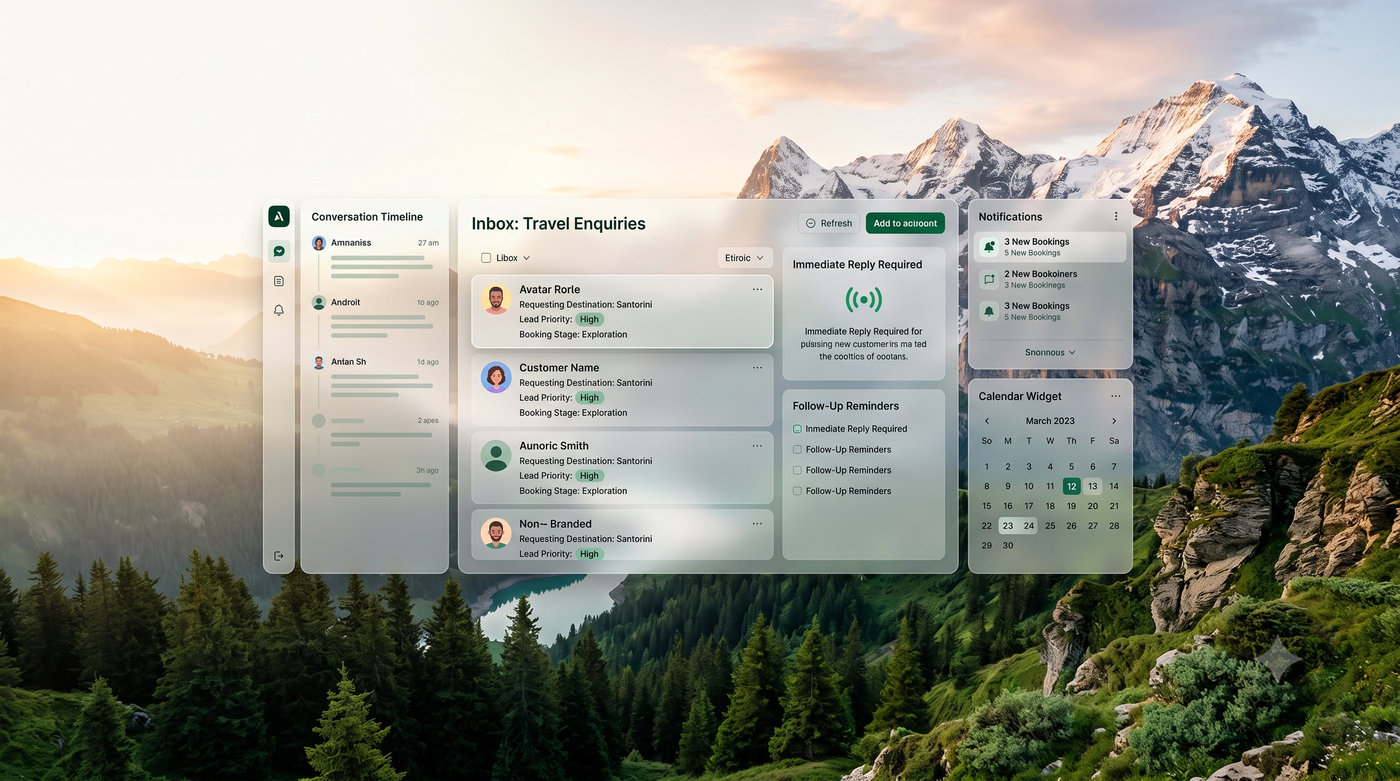
Task: Open the 2 New Bookoiners notification
Action: (x=1050, y=279)
